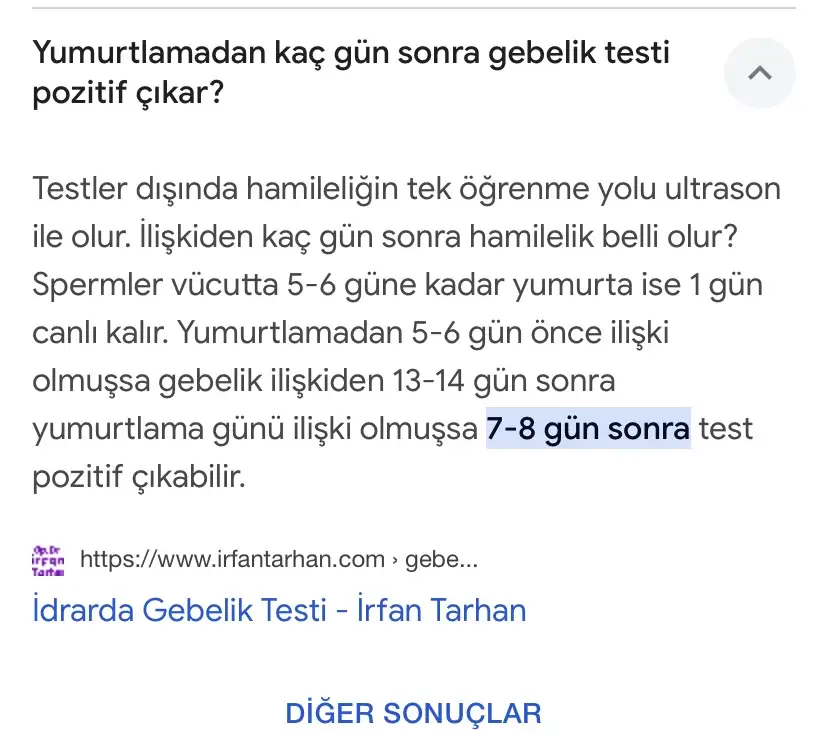Select the highlighted text "7-8 gün sonra"

pos(587,428)
